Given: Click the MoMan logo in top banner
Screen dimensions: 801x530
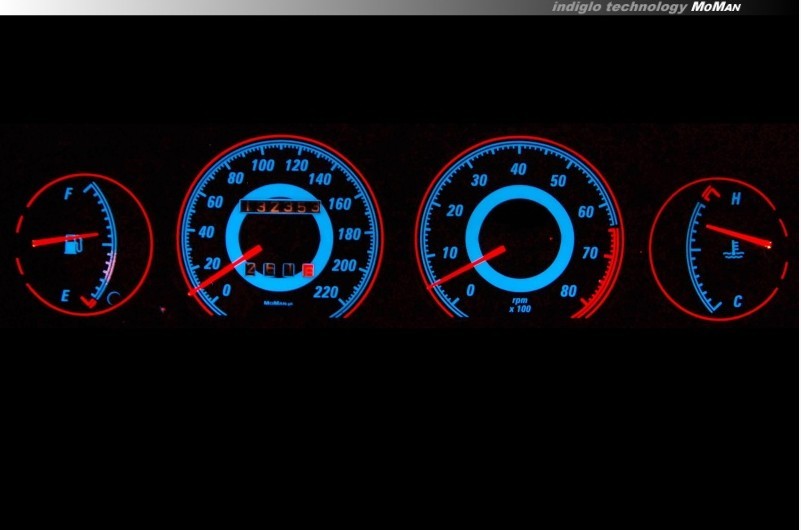Looking at the screenshot, I should (717, 7).
